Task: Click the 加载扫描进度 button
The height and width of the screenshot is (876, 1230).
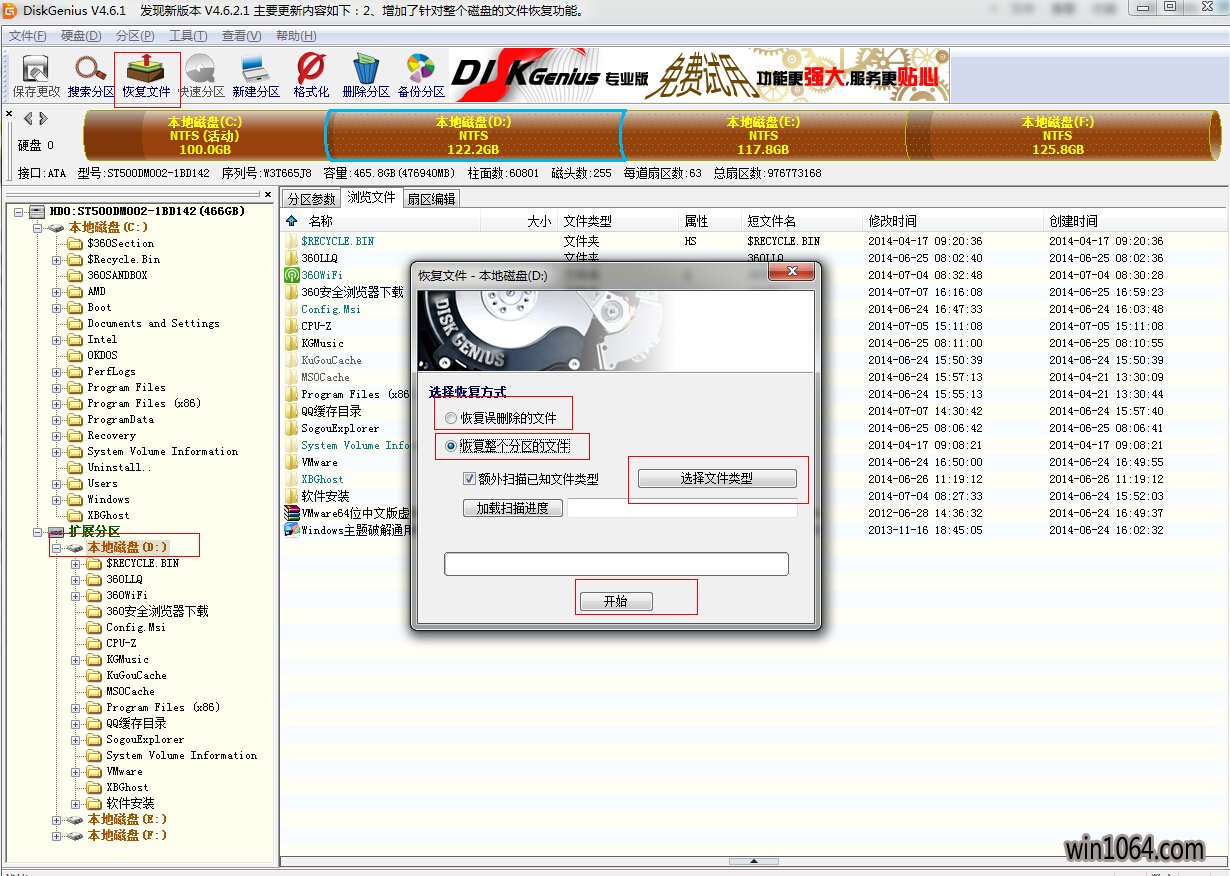Action: tap(513, 508)
